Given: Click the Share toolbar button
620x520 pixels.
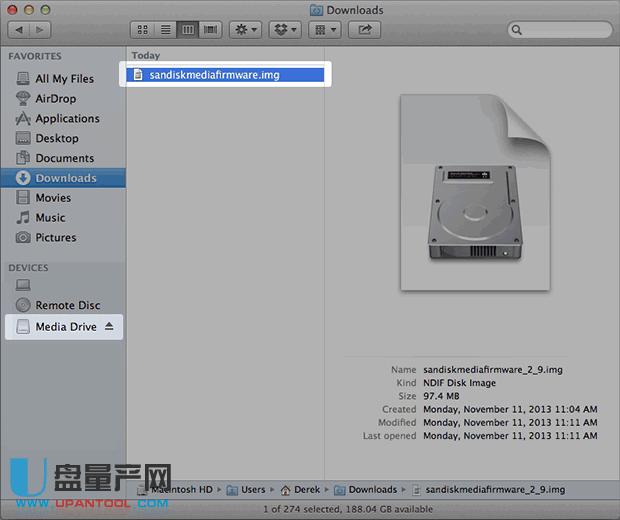Looking at the screenshot, I should click(x=364, y=30).
